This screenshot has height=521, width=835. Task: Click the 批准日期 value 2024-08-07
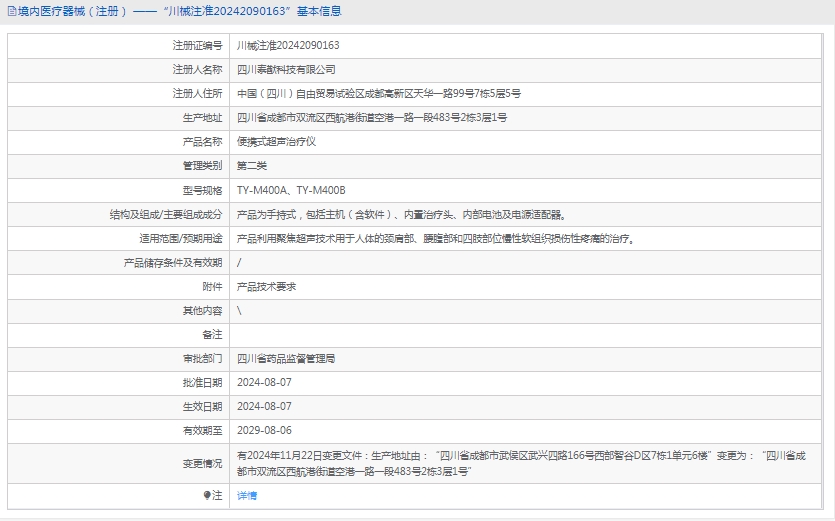pos(264,382)
